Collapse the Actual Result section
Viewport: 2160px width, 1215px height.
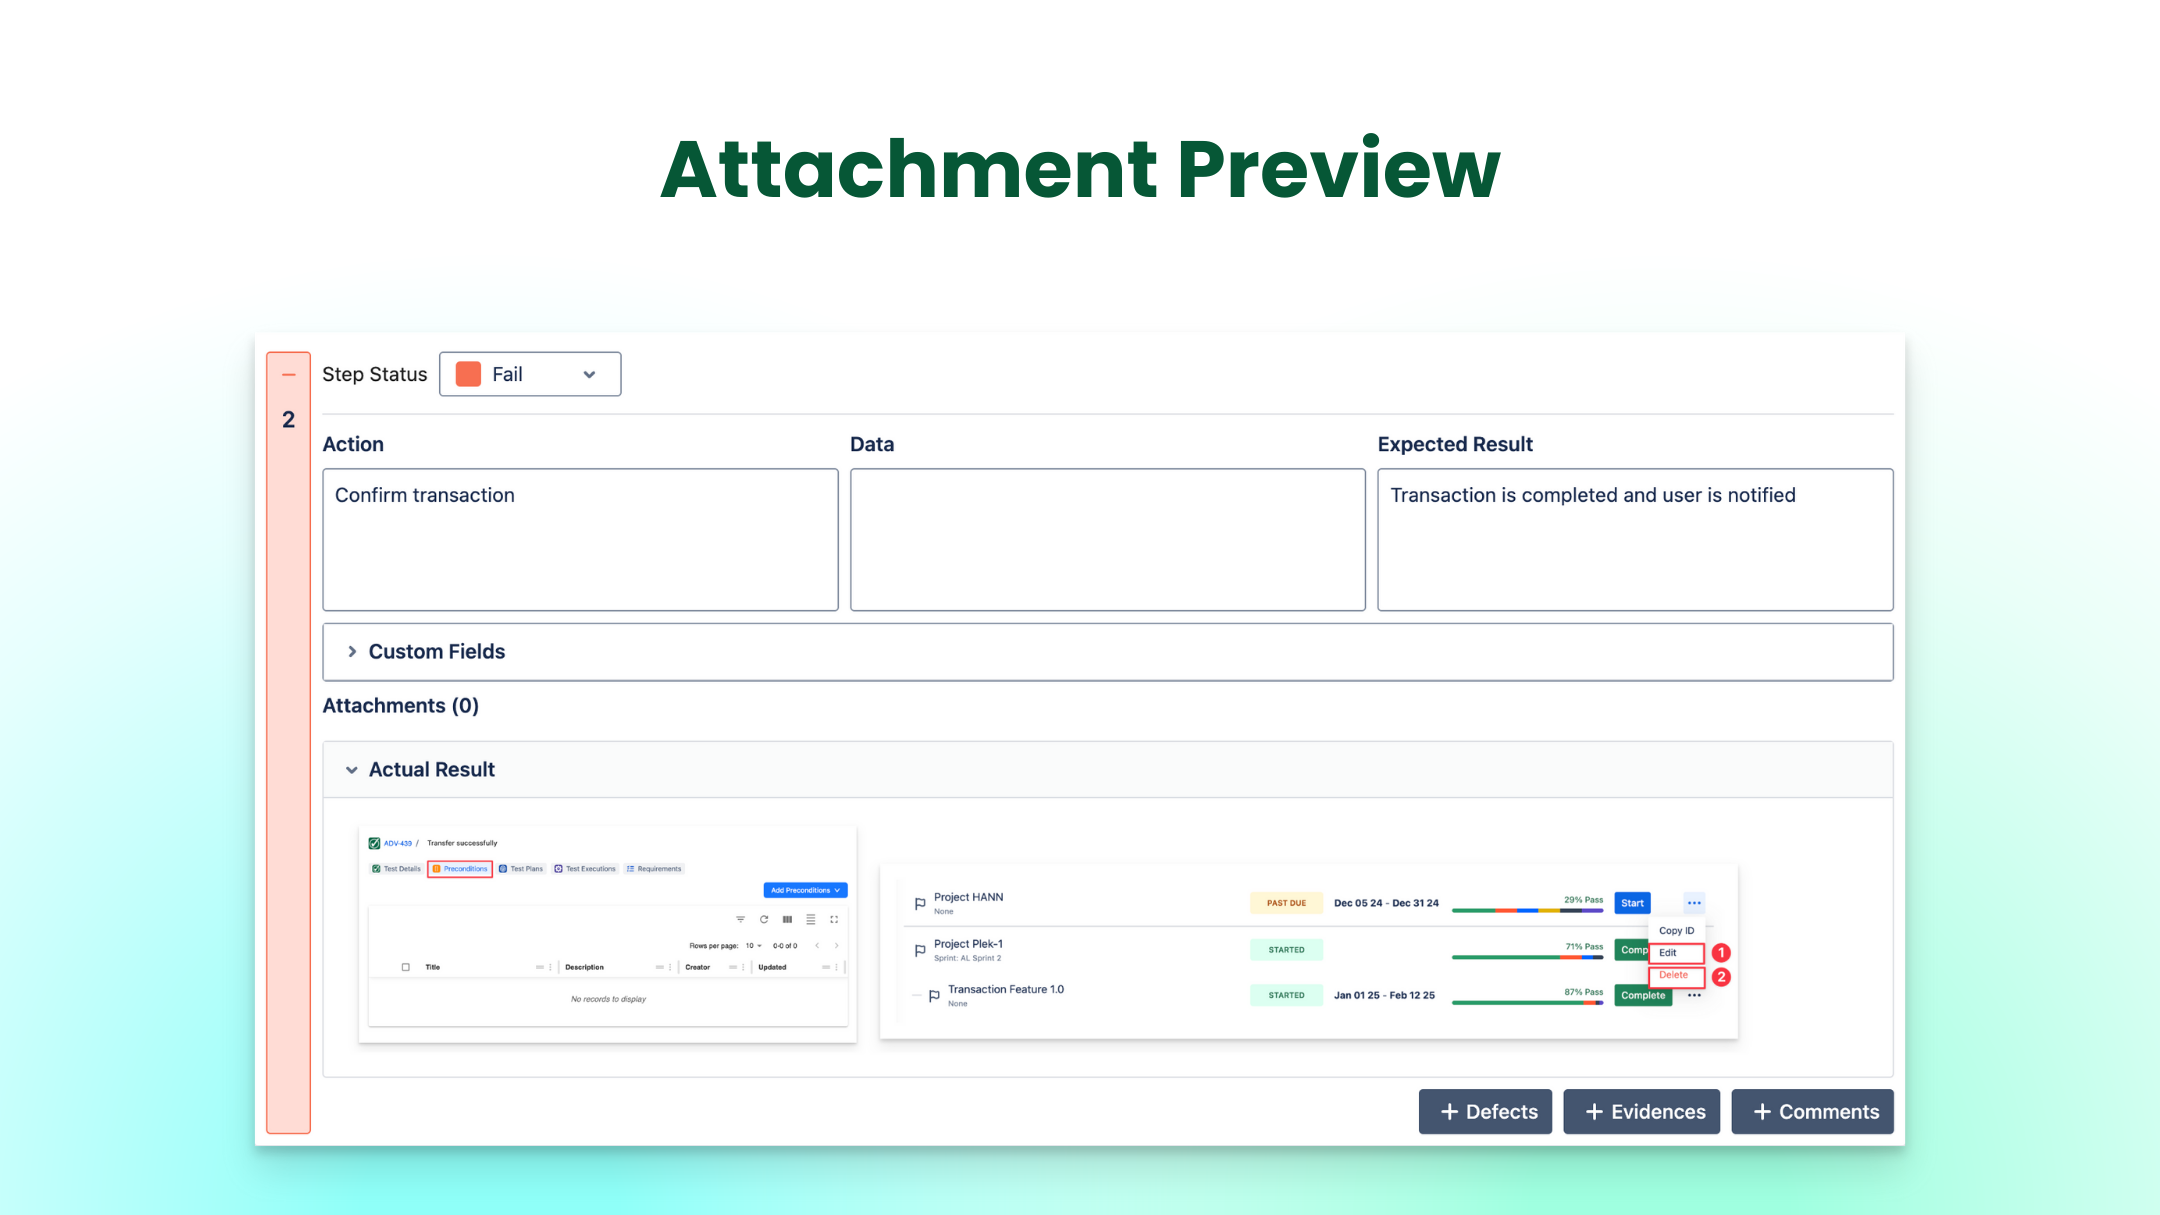coord(352,770)
